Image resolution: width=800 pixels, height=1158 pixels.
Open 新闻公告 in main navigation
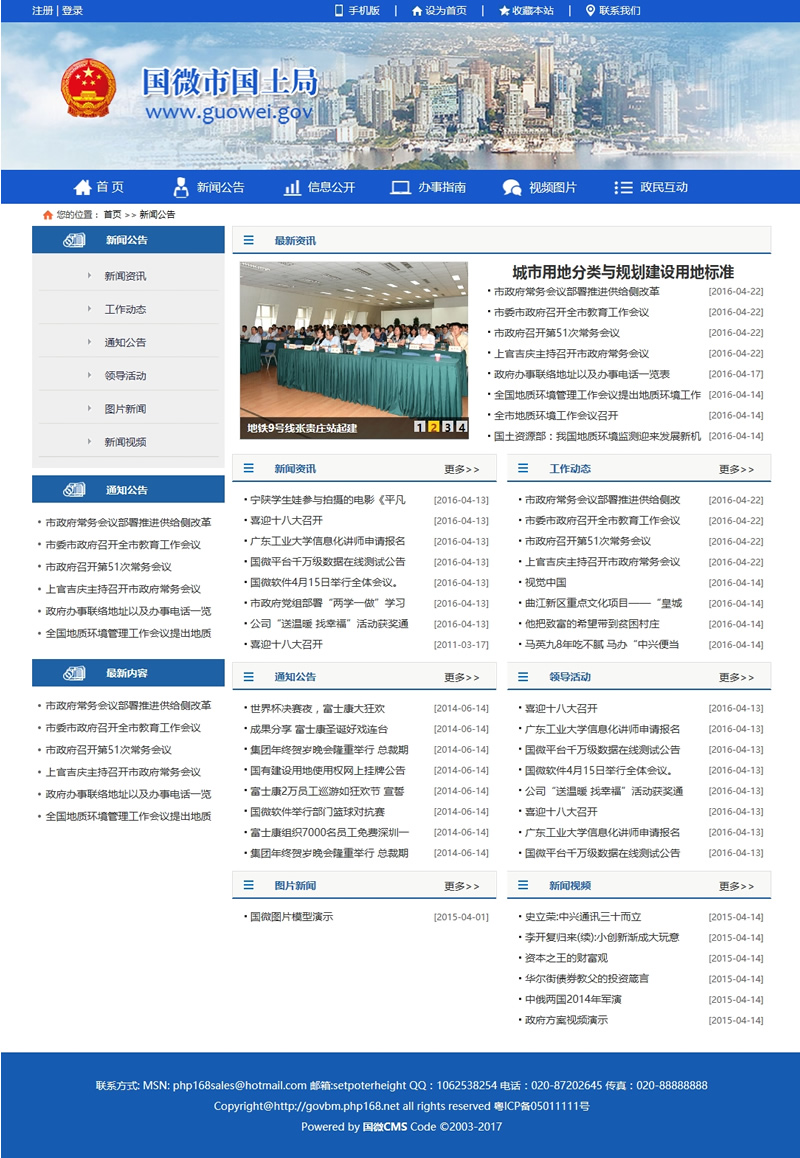[220, 188]
